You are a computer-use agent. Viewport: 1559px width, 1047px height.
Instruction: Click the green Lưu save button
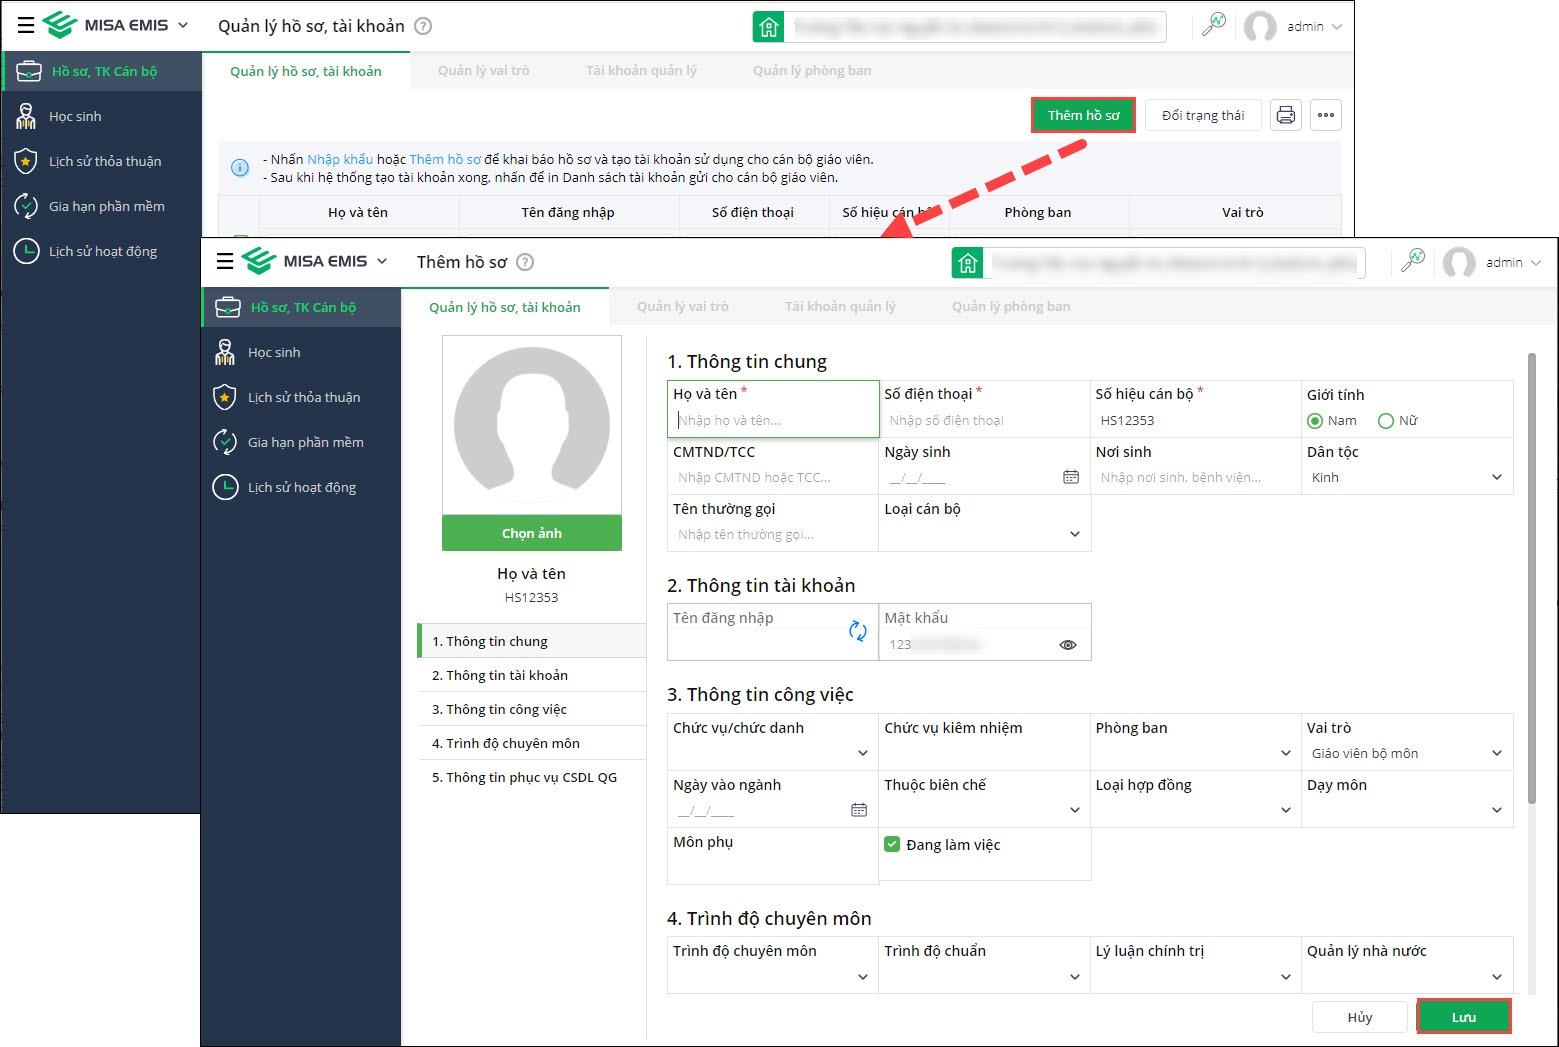pyautogui.click(x=1464, y=1017)
